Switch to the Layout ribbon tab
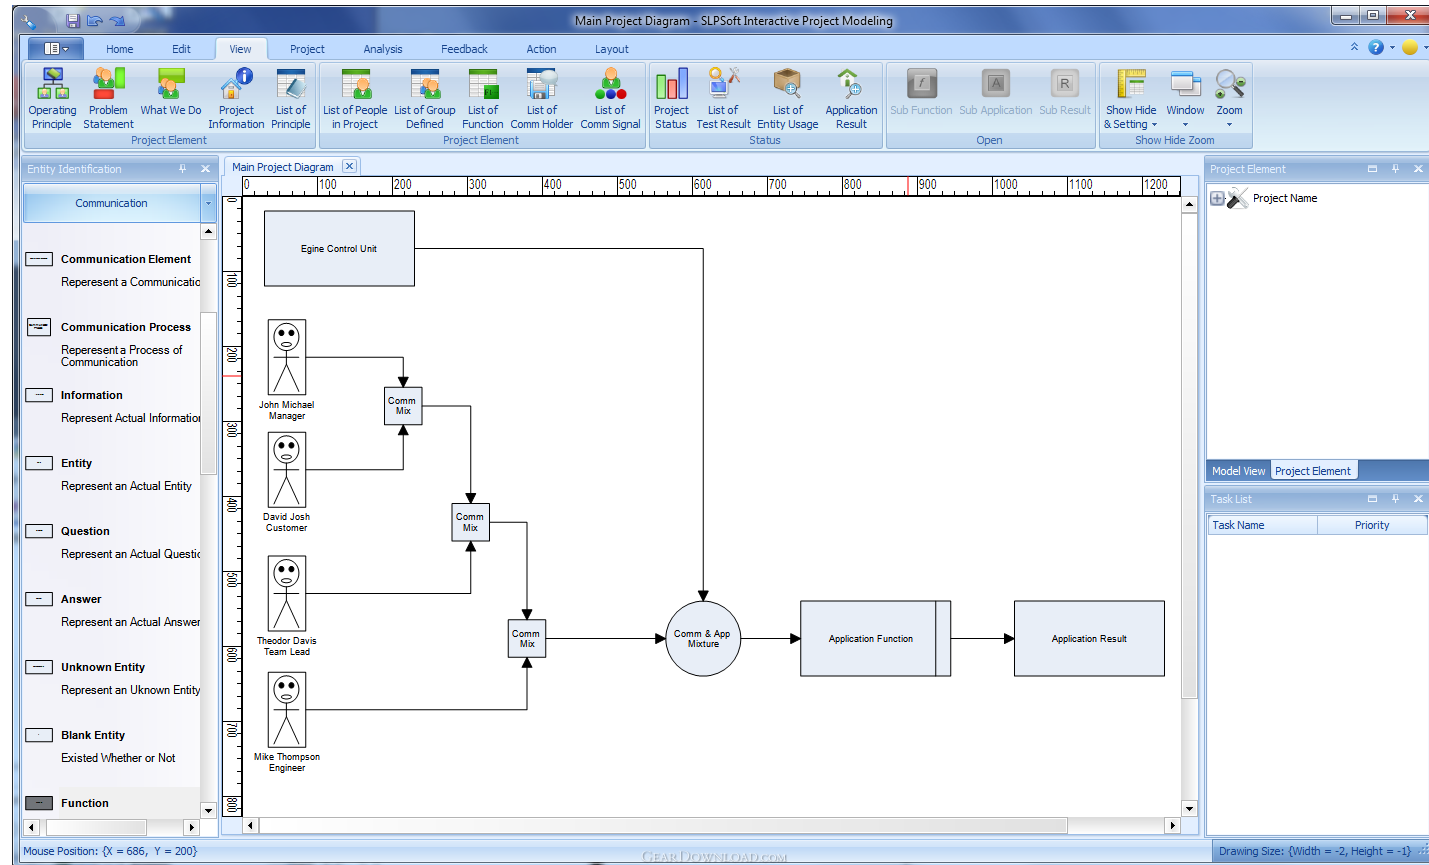The image size is (1429, 865). (x=612, y=49)
